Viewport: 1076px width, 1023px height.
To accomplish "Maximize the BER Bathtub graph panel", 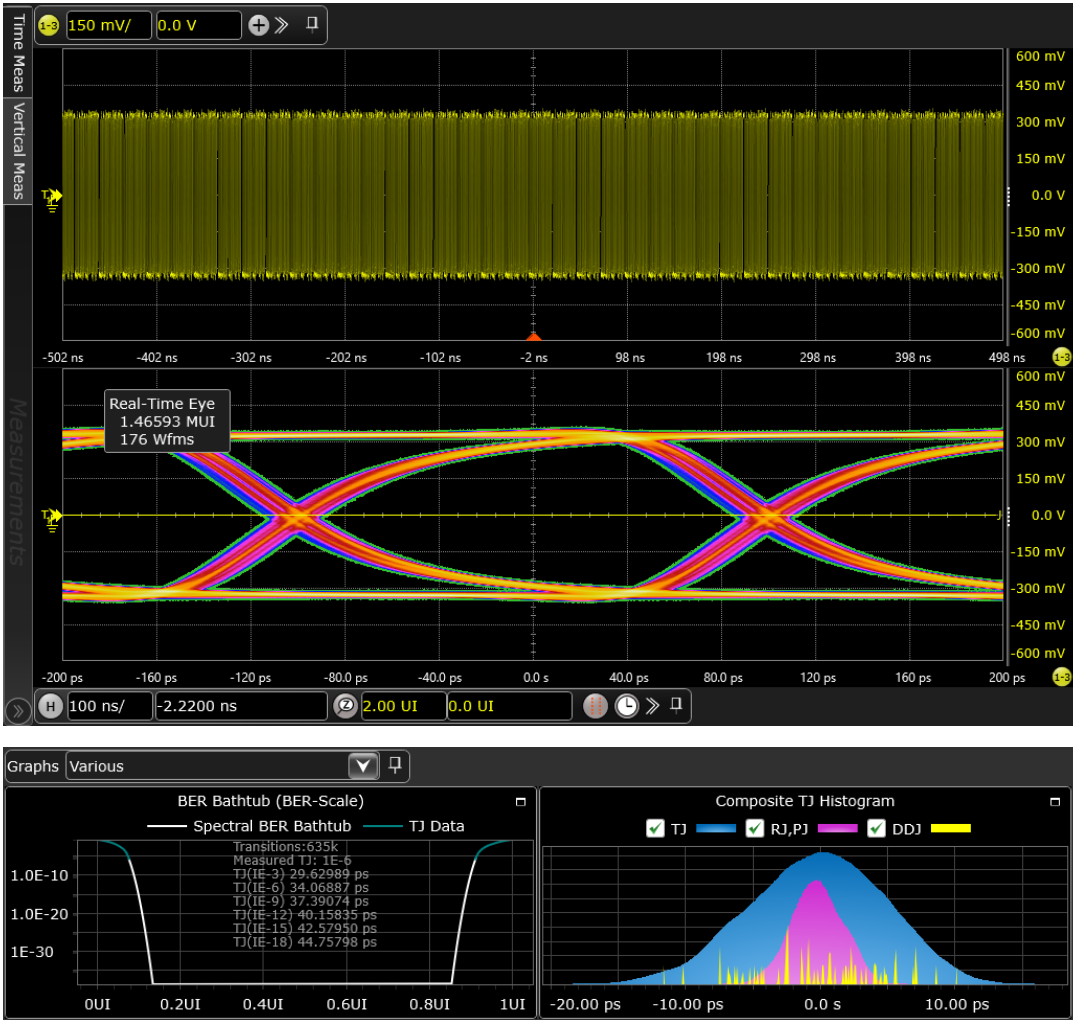I will (x=520, y=802).
